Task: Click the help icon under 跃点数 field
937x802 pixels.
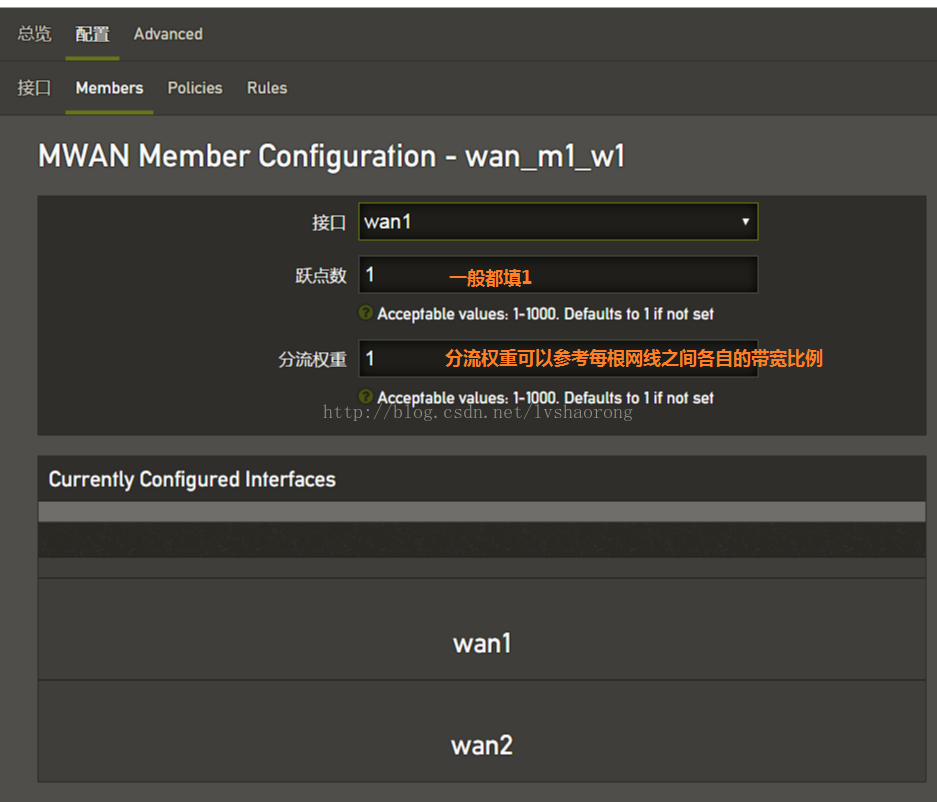Action: pyautogui.click(x=365, y=313)
